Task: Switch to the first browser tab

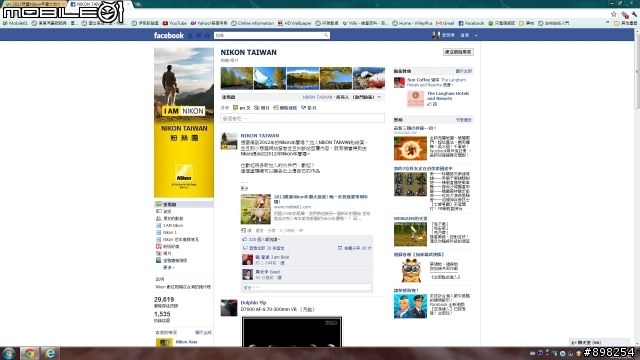Action: pos(35,4)
